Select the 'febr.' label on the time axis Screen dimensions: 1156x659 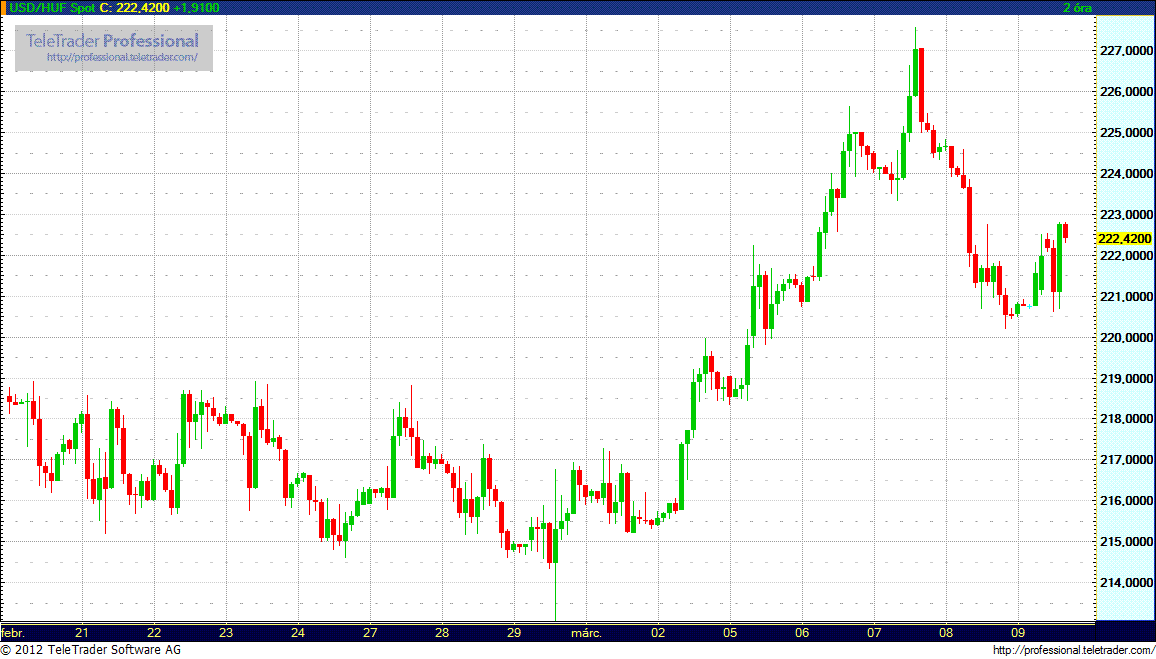(x=13, y=633)
